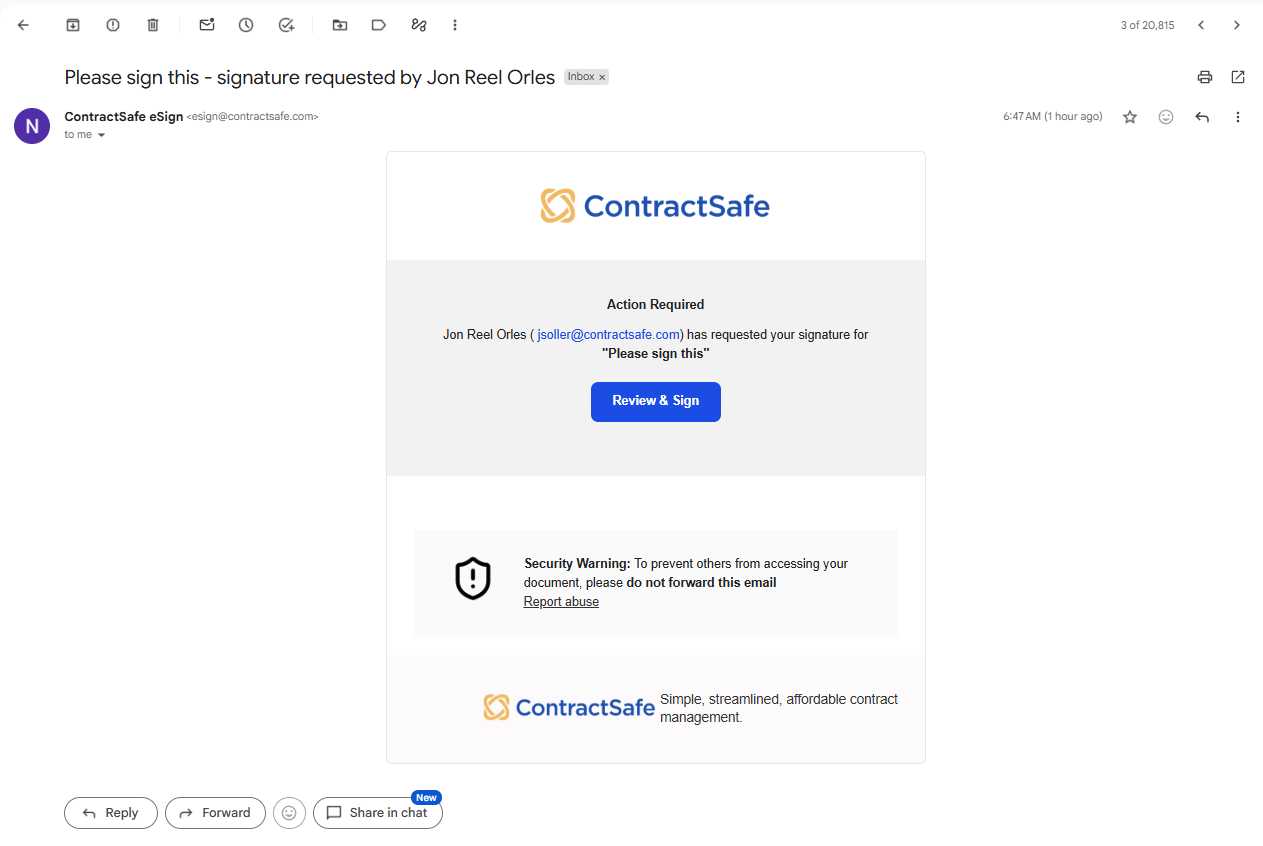Viewport: 1263px width, 846px height.
Task: Open email in a new window
Action: (x=1238, y=77)
